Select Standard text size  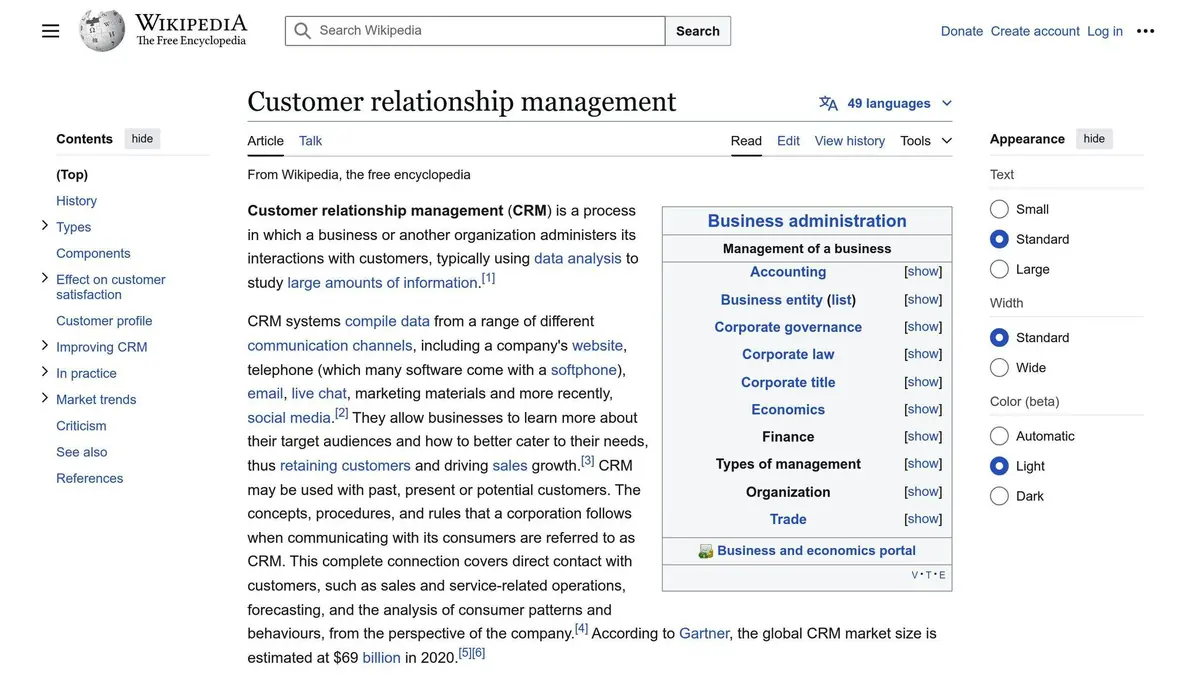click(999, 239)
